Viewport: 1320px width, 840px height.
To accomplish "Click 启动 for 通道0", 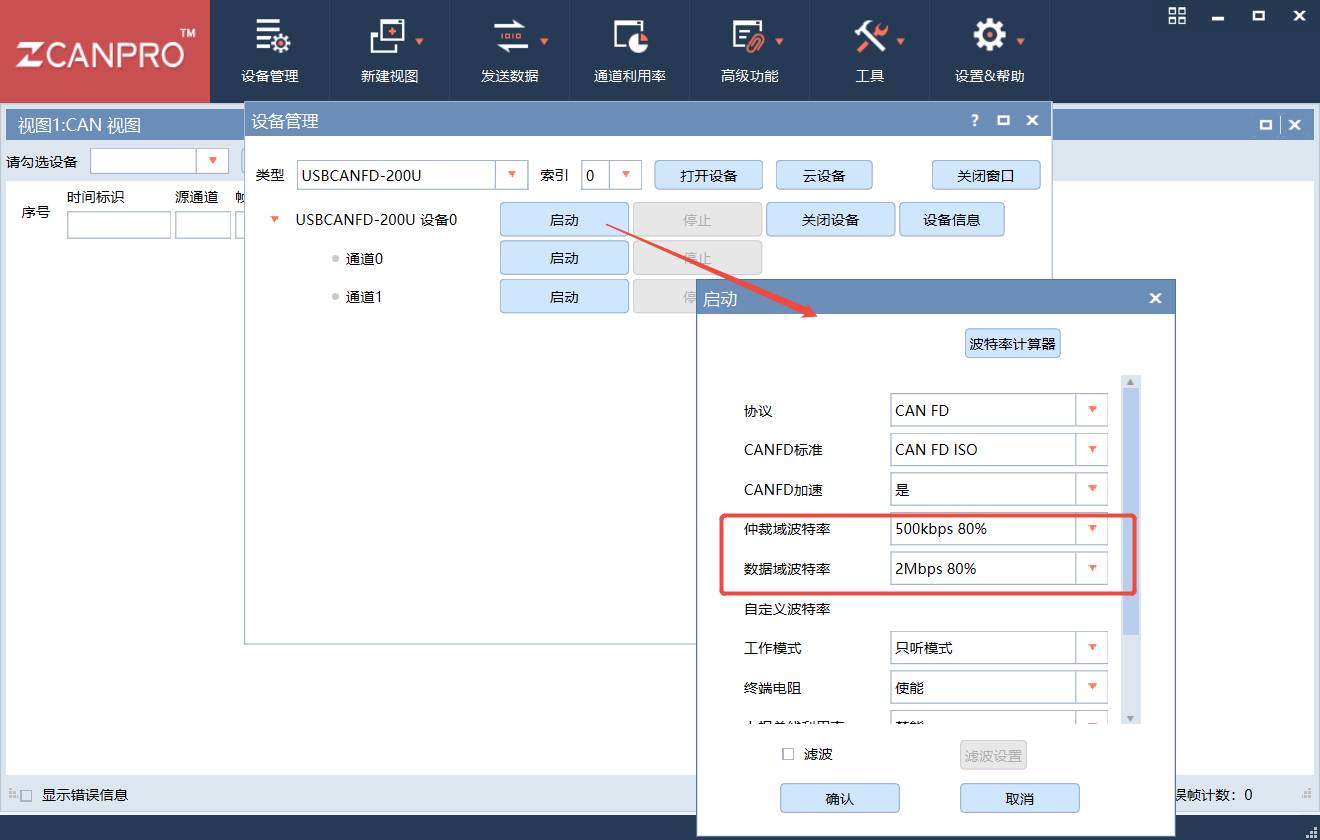I will (564, 258).
